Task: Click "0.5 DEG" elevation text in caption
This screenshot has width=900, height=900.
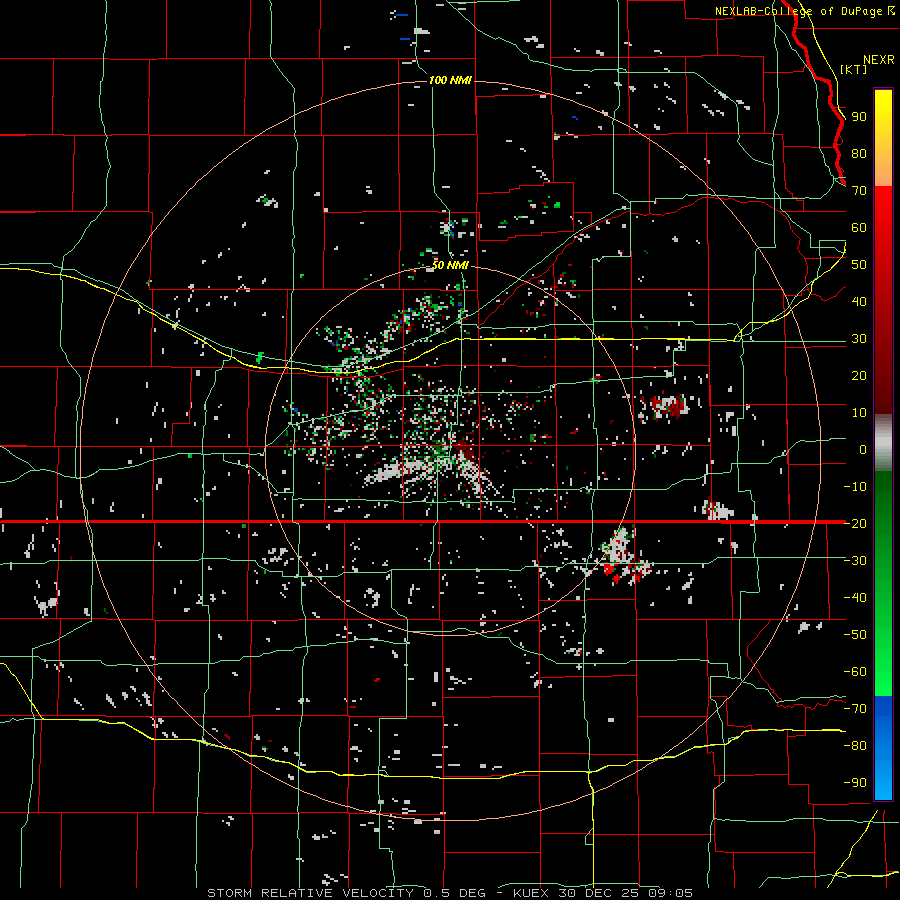Action: pyautogui.click(x=455, y=893)
